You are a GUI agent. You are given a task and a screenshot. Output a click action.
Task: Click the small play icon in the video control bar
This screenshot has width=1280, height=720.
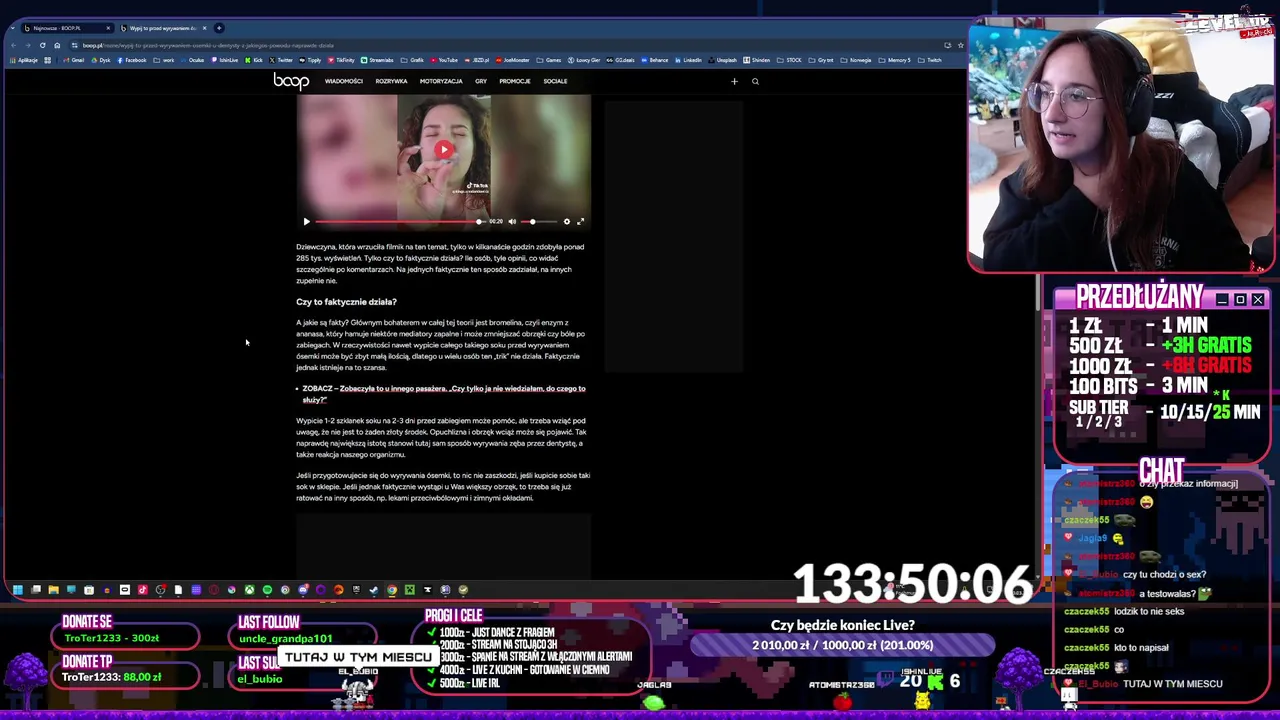pos(307,222)
